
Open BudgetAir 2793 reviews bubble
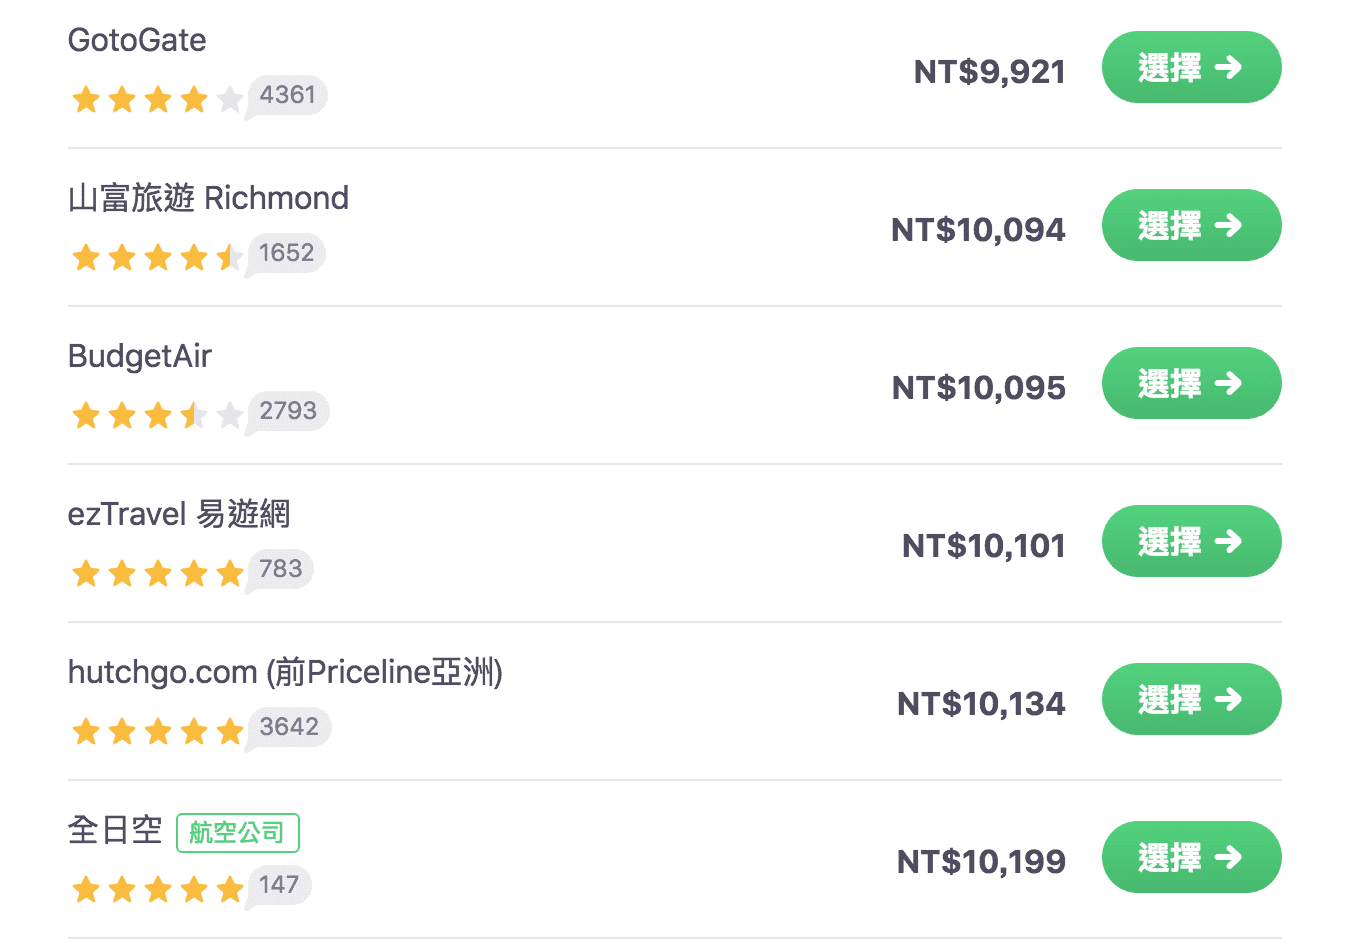[x=287, y=412]
